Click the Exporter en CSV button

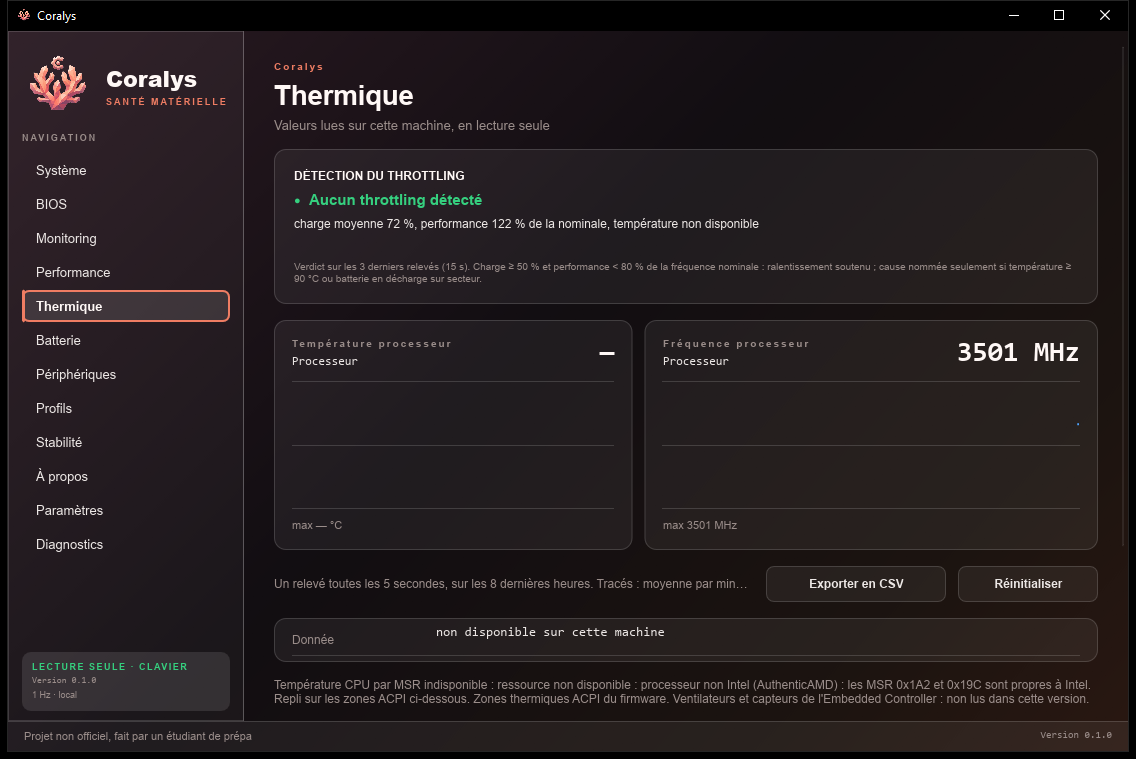(x=856, y=584)
